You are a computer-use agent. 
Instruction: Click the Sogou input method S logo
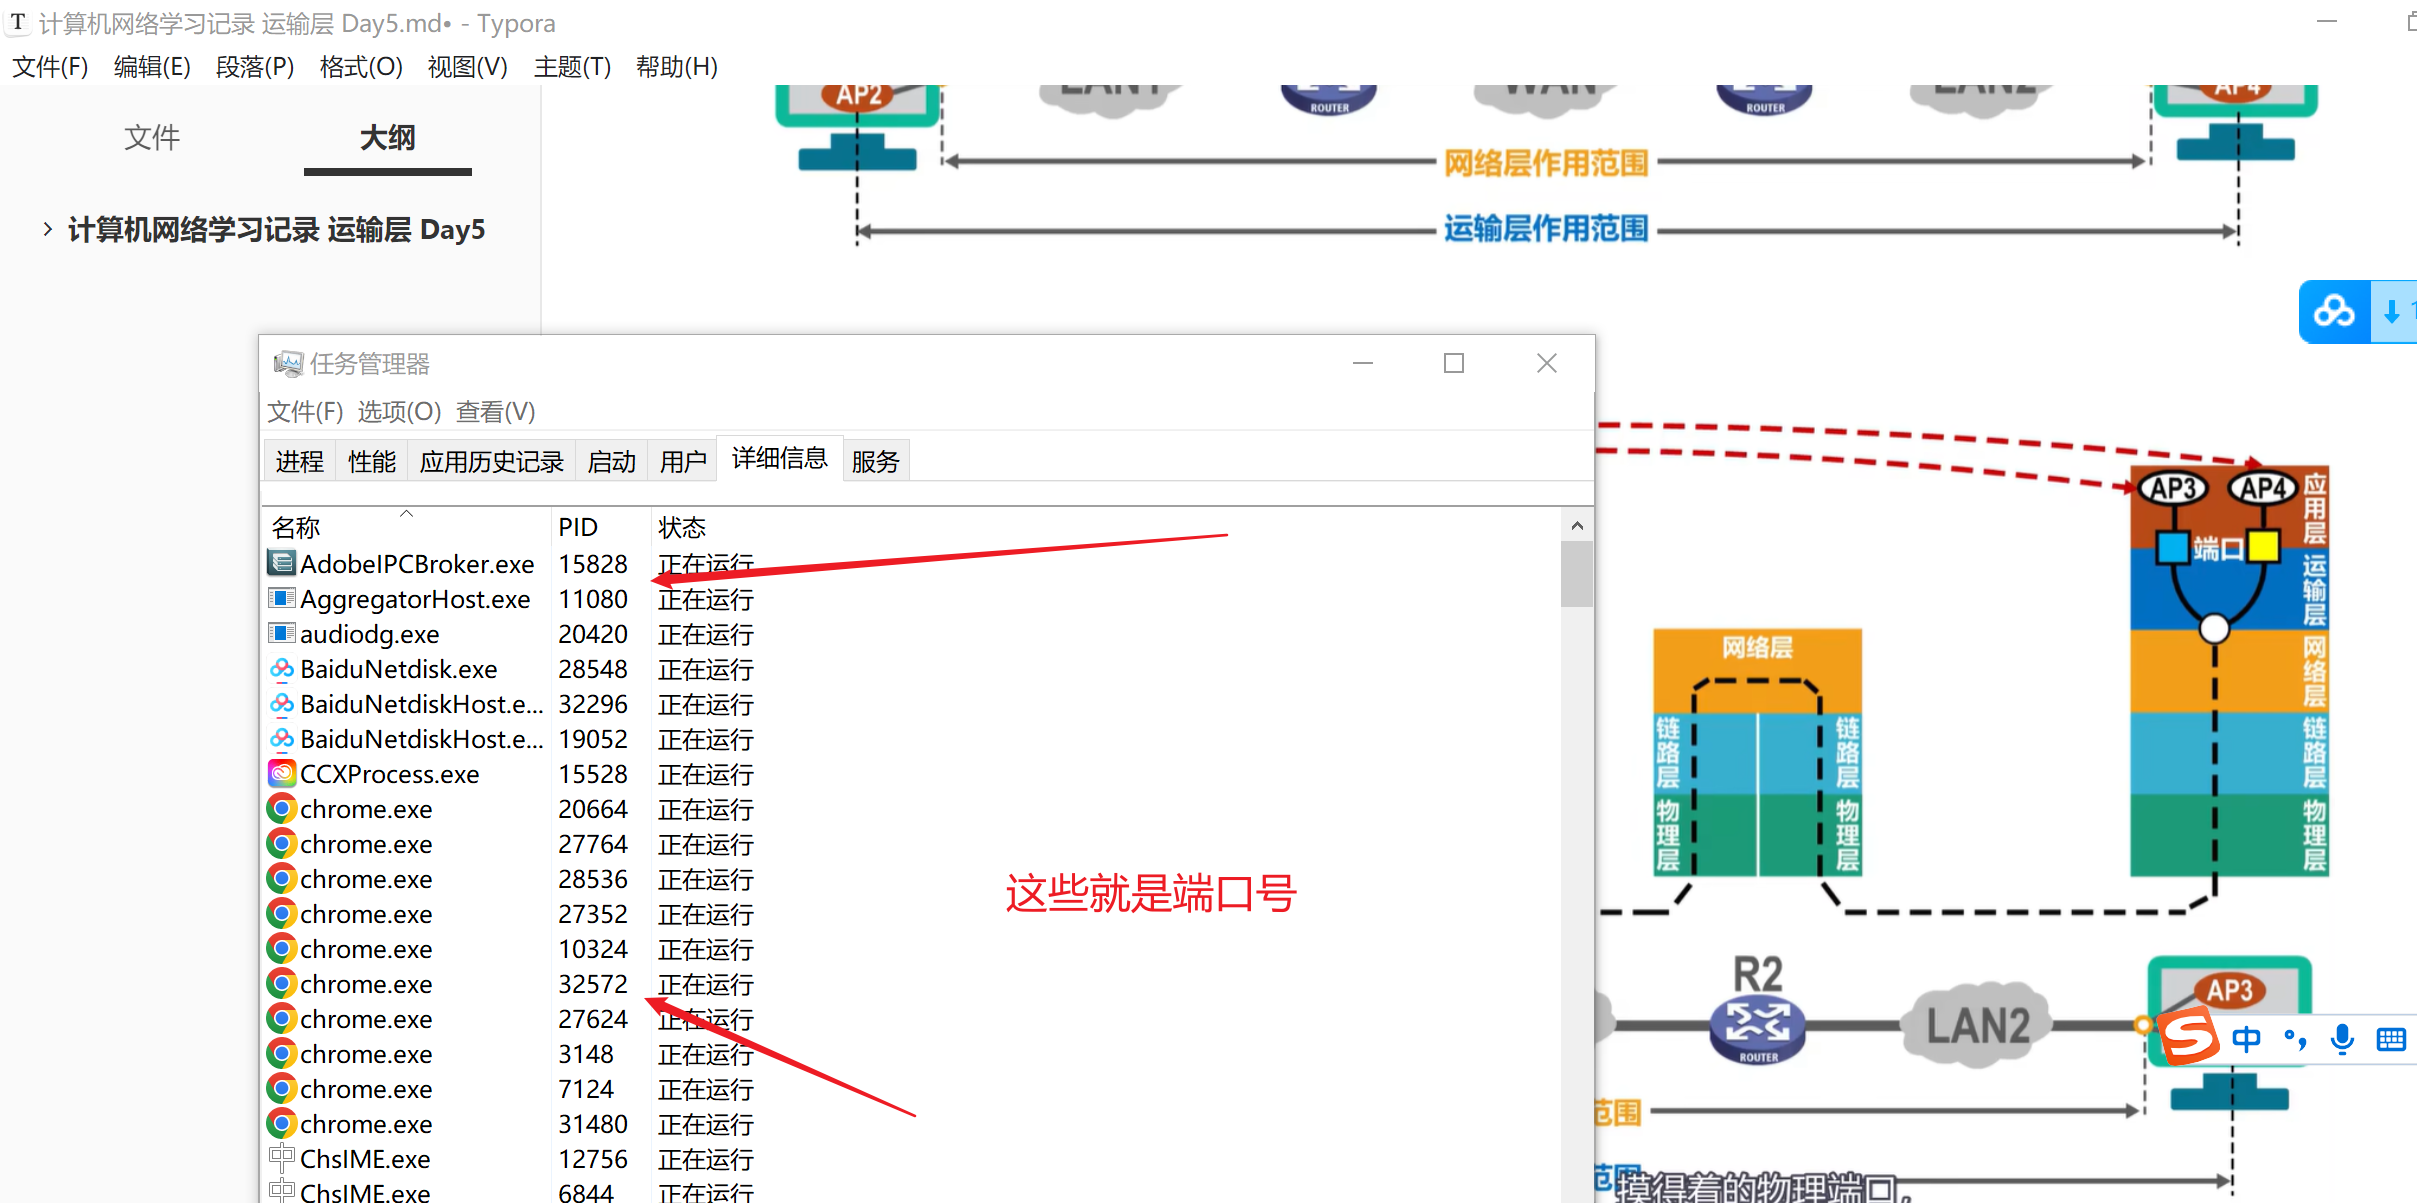pos(2188,1037)
